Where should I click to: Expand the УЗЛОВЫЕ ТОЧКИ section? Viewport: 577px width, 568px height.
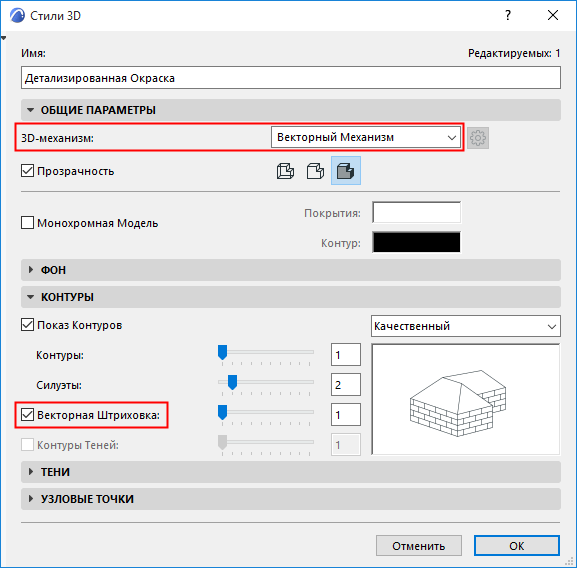291,499
